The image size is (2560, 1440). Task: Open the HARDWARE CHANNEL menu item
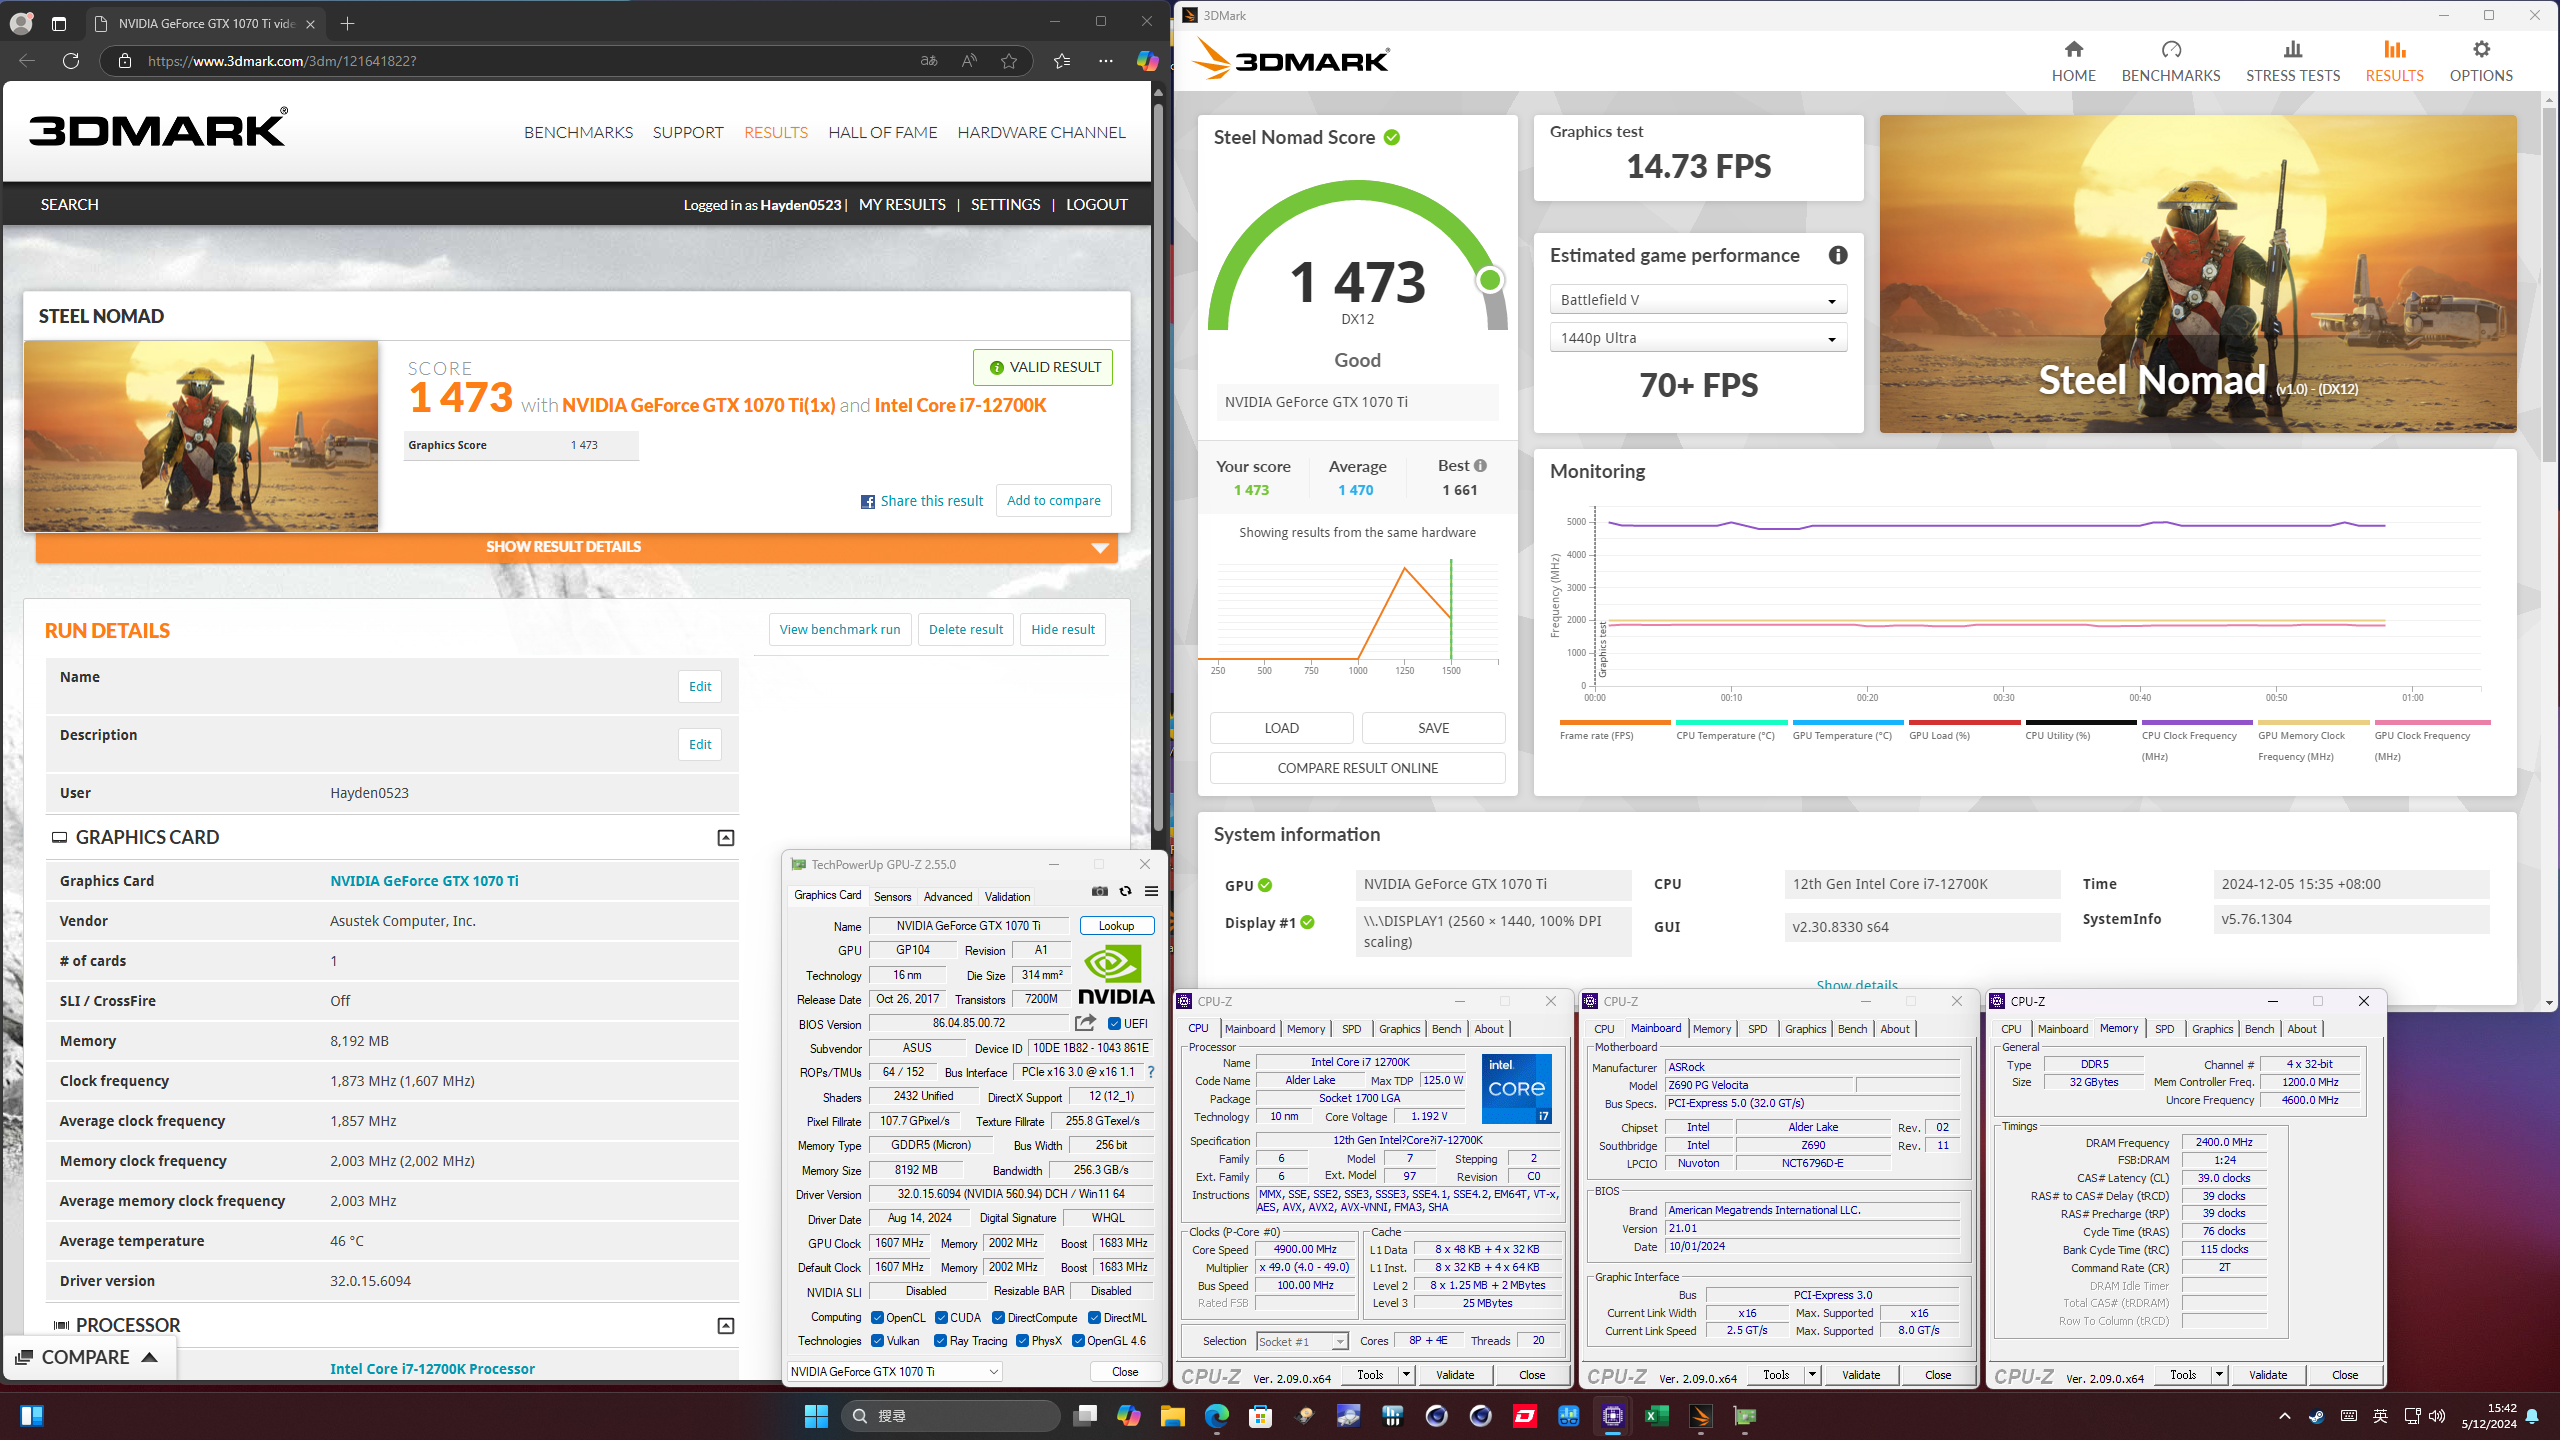click(1041, 132)
